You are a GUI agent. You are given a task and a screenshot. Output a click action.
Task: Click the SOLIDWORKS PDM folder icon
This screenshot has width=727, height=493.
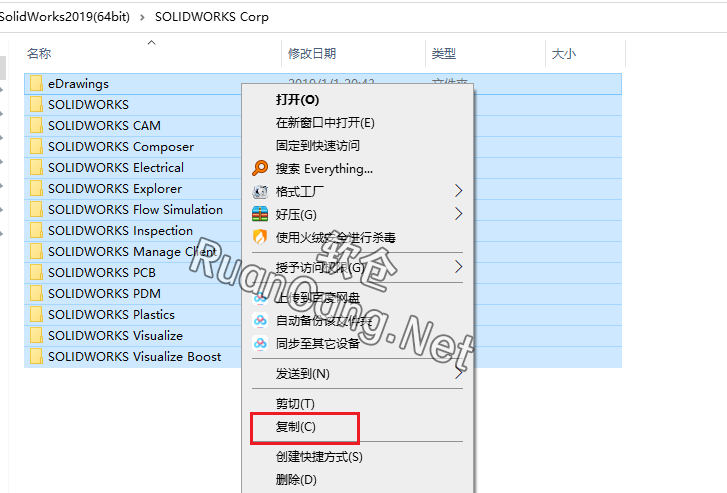coord(36,293)
